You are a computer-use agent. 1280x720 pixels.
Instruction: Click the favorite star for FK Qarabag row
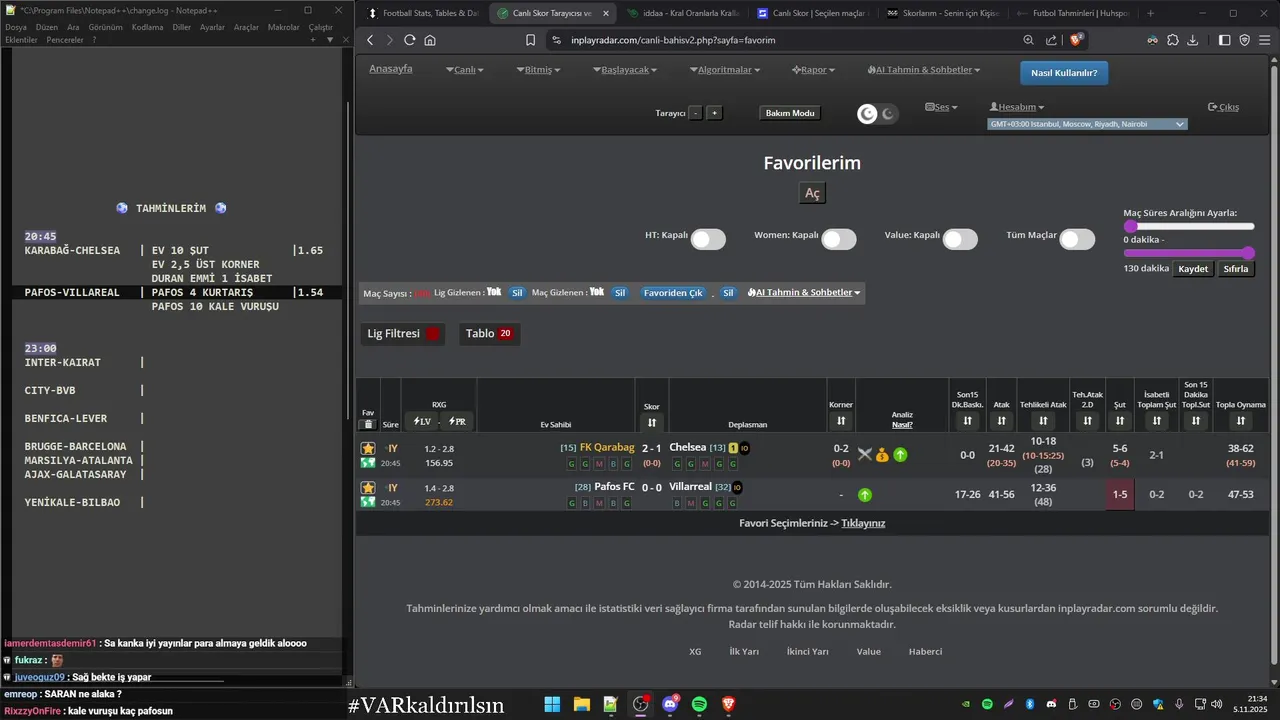[368, 449]
